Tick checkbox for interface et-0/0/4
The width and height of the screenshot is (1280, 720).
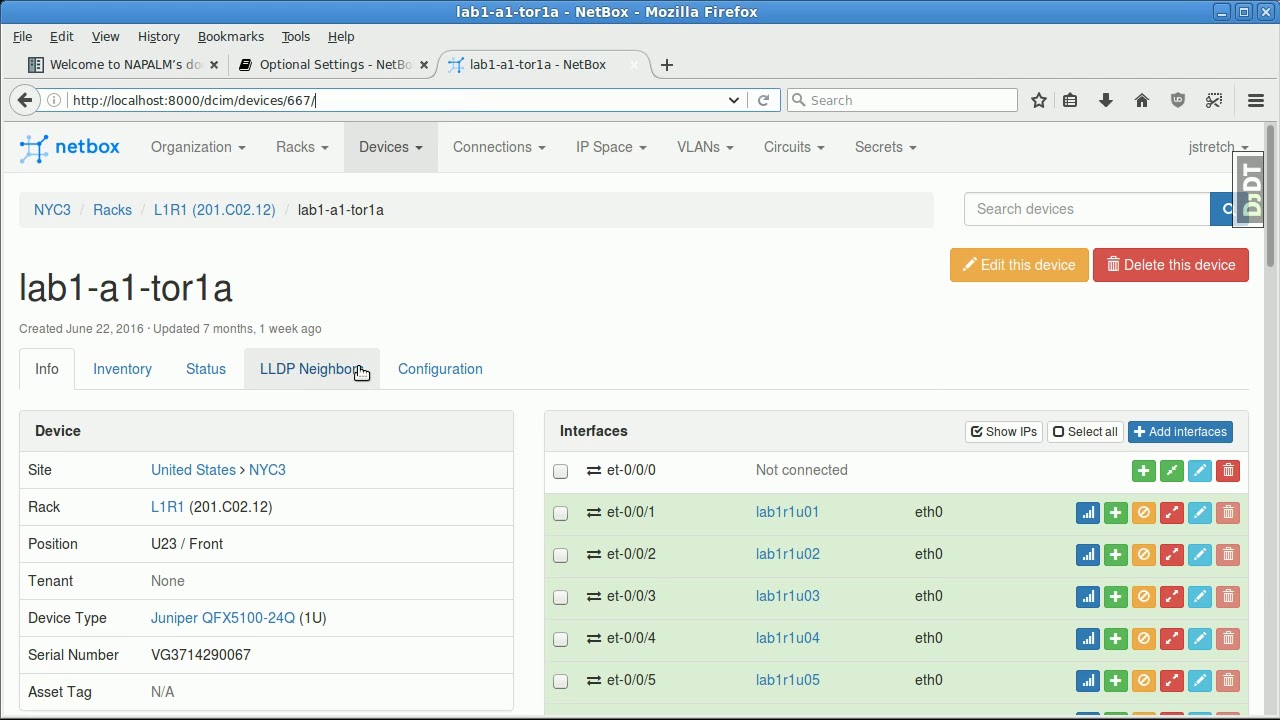coord(560,639)
